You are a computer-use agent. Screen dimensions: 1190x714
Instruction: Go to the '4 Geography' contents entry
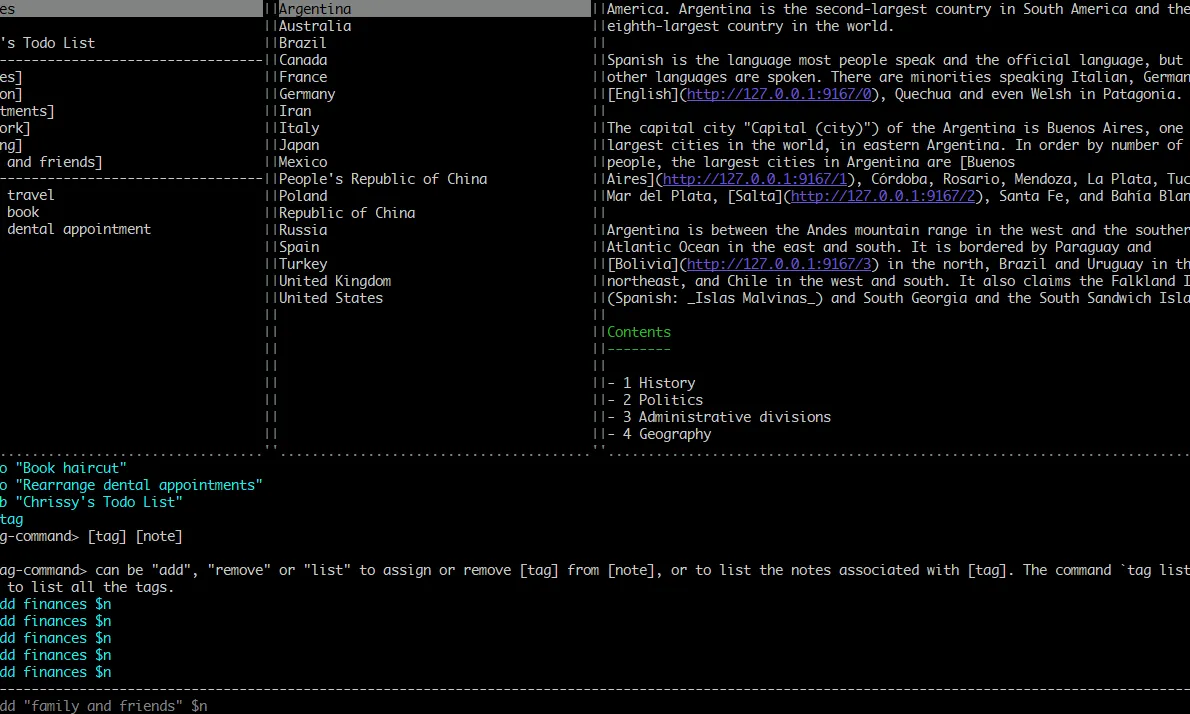pyautogui.click(x=659, y=434)
